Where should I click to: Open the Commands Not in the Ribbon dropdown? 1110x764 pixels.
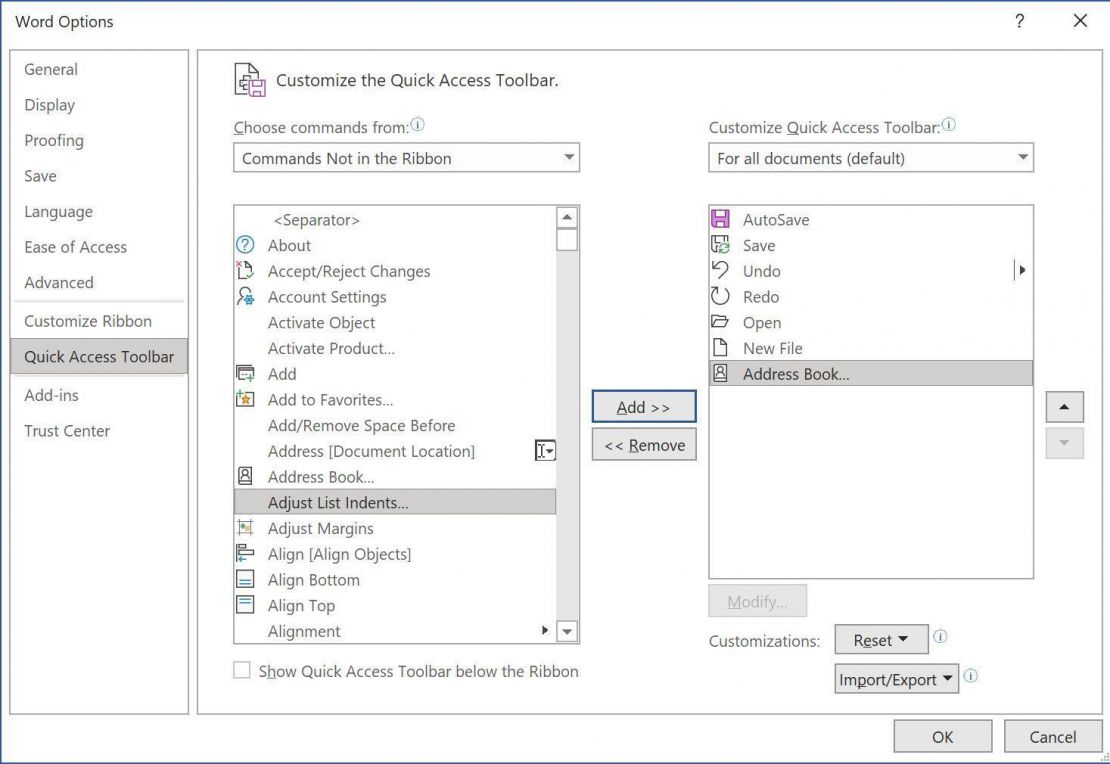406,157
